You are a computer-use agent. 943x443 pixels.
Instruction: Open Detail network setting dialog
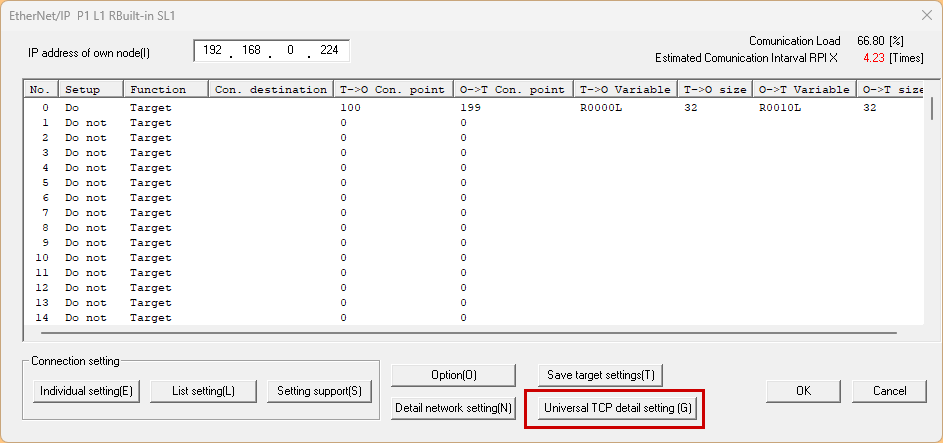(x=453, y=408)
